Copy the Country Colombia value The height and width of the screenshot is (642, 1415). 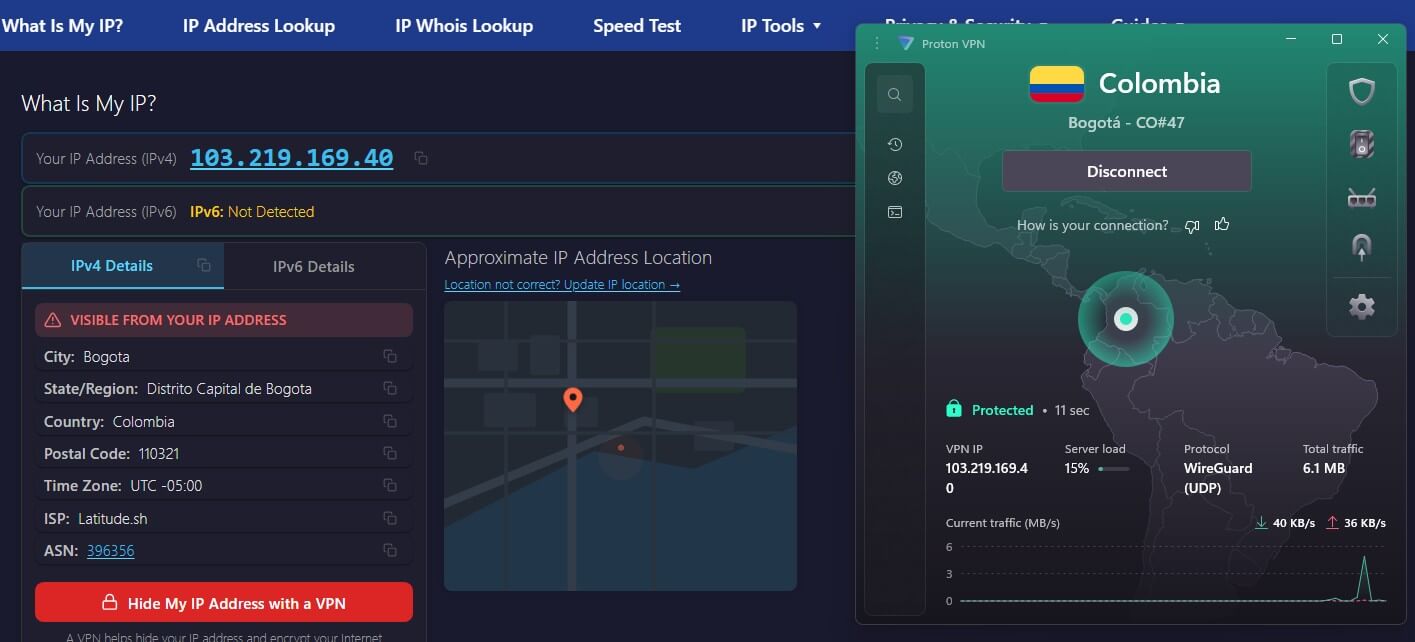[x=390, y=421]
